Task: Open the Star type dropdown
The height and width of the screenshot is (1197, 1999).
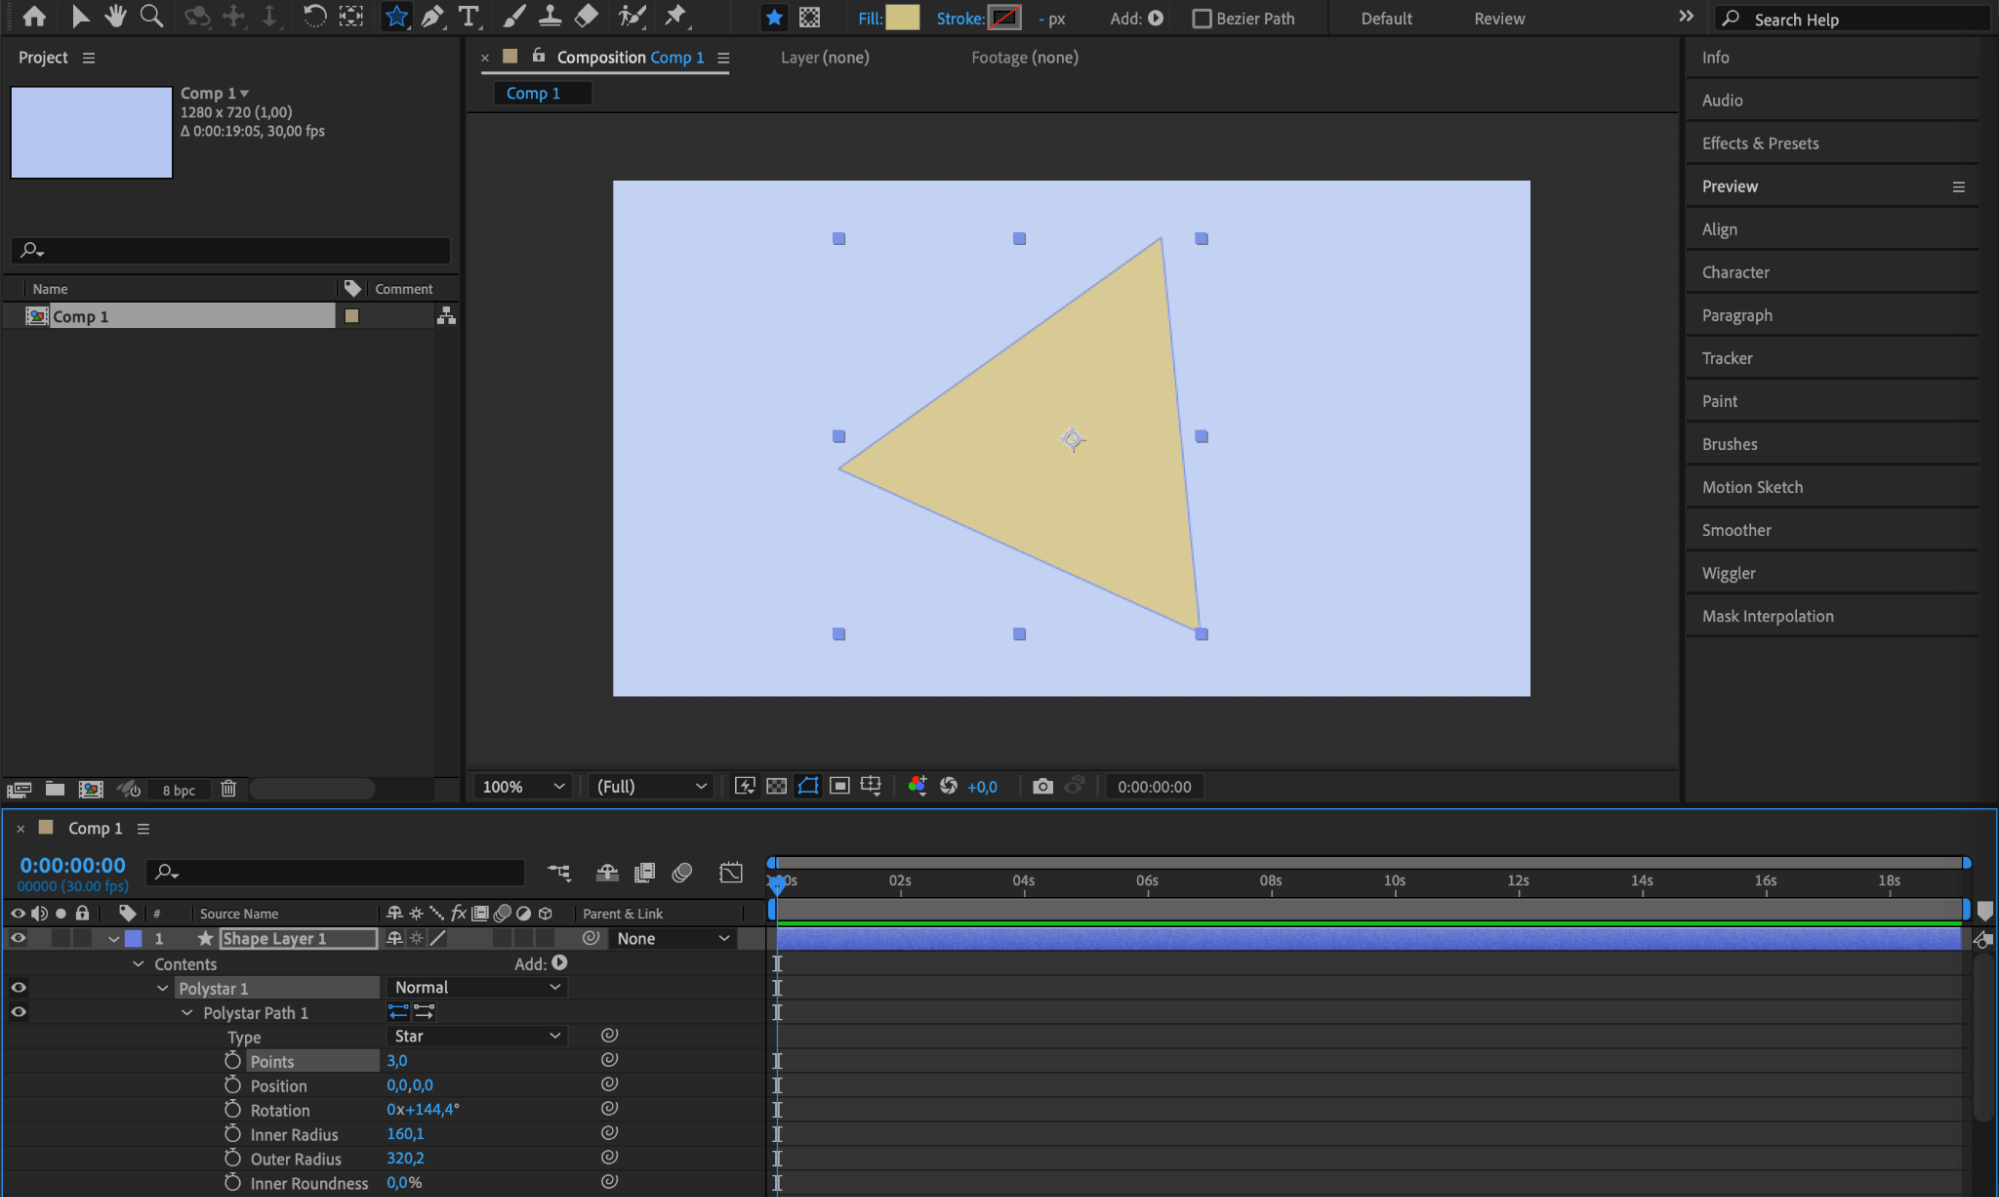Action: (x=476, y=1036)
